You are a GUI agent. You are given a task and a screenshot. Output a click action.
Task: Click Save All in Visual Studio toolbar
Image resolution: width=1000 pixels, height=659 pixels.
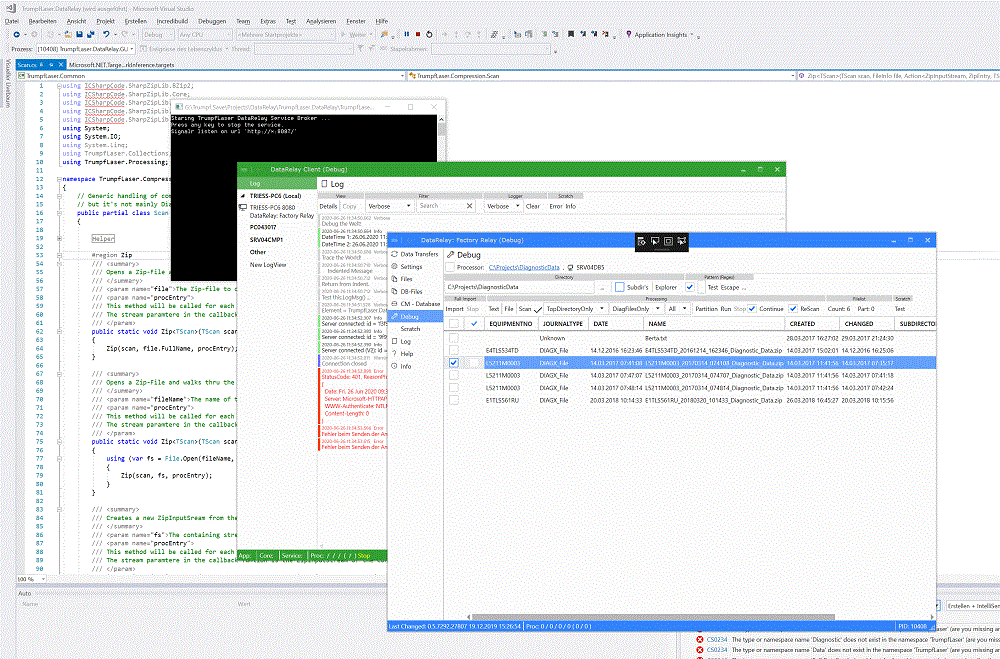(x=91, y=34)
